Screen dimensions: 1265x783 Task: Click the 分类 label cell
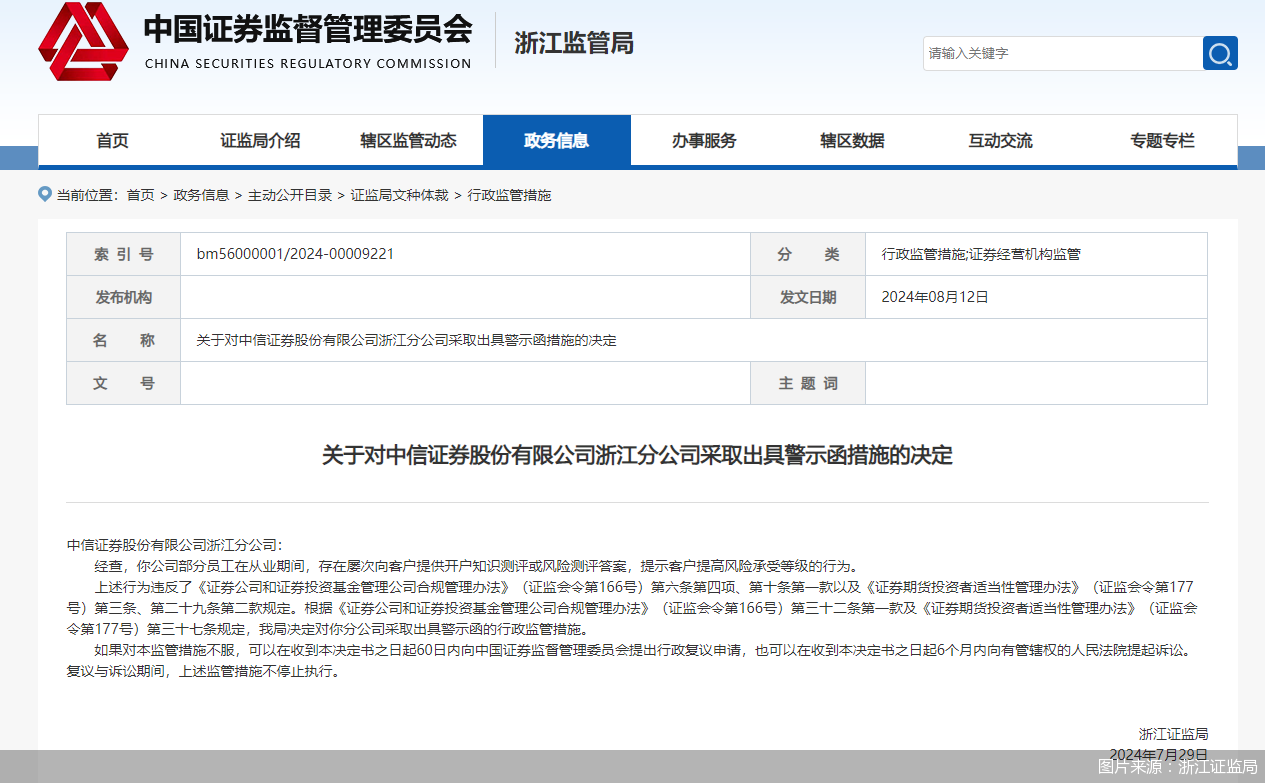pyautogui.click(x=808, y=254)
